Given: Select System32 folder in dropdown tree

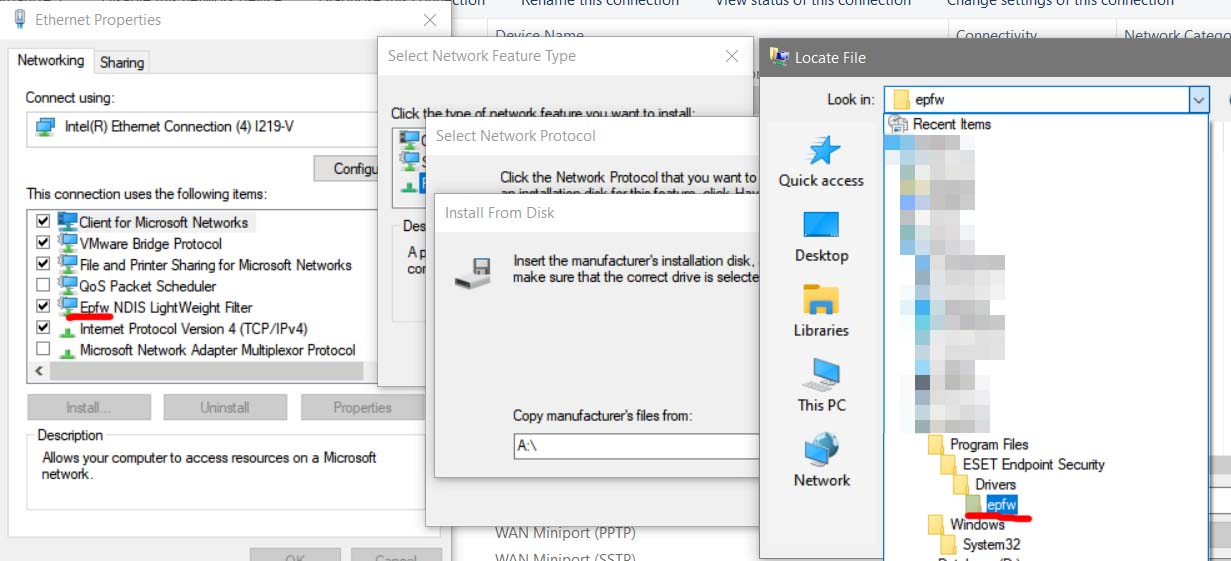Looking at the screenshot, I should click(991, 544).
